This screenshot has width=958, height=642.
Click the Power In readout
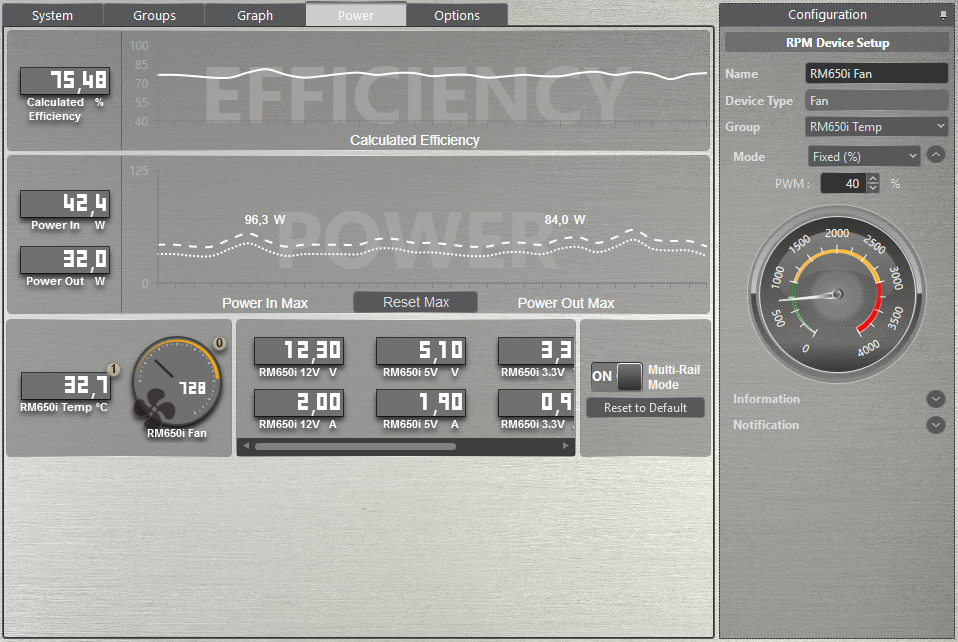65,204
